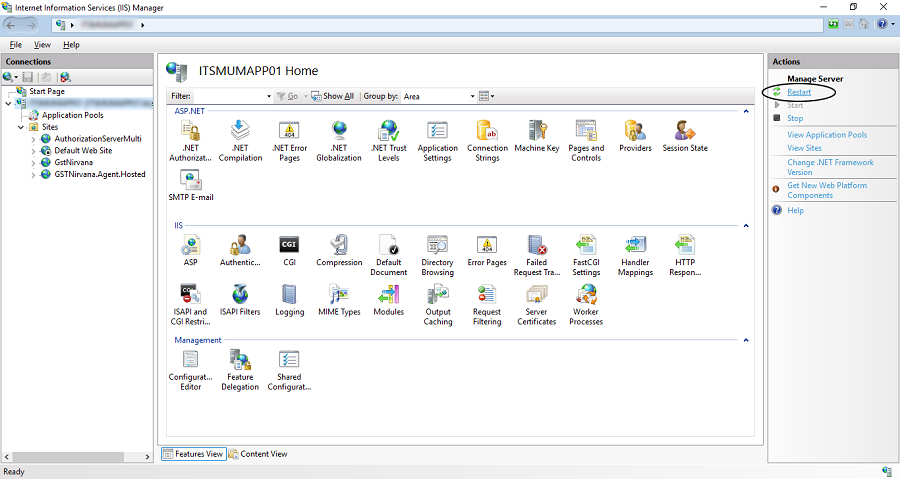Open Worker Processes feature
900x479 pixels.
(586, 305)
